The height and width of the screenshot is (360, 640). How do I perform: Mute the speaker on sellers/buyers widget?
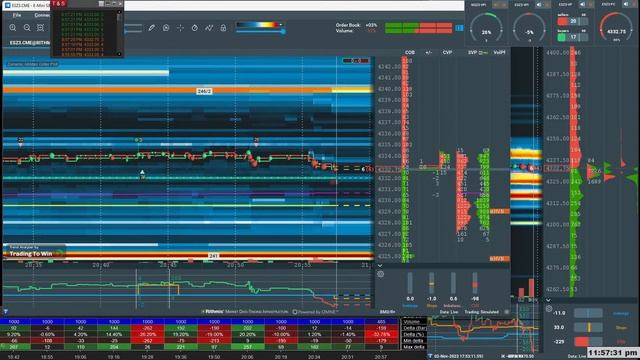[582, 4]
